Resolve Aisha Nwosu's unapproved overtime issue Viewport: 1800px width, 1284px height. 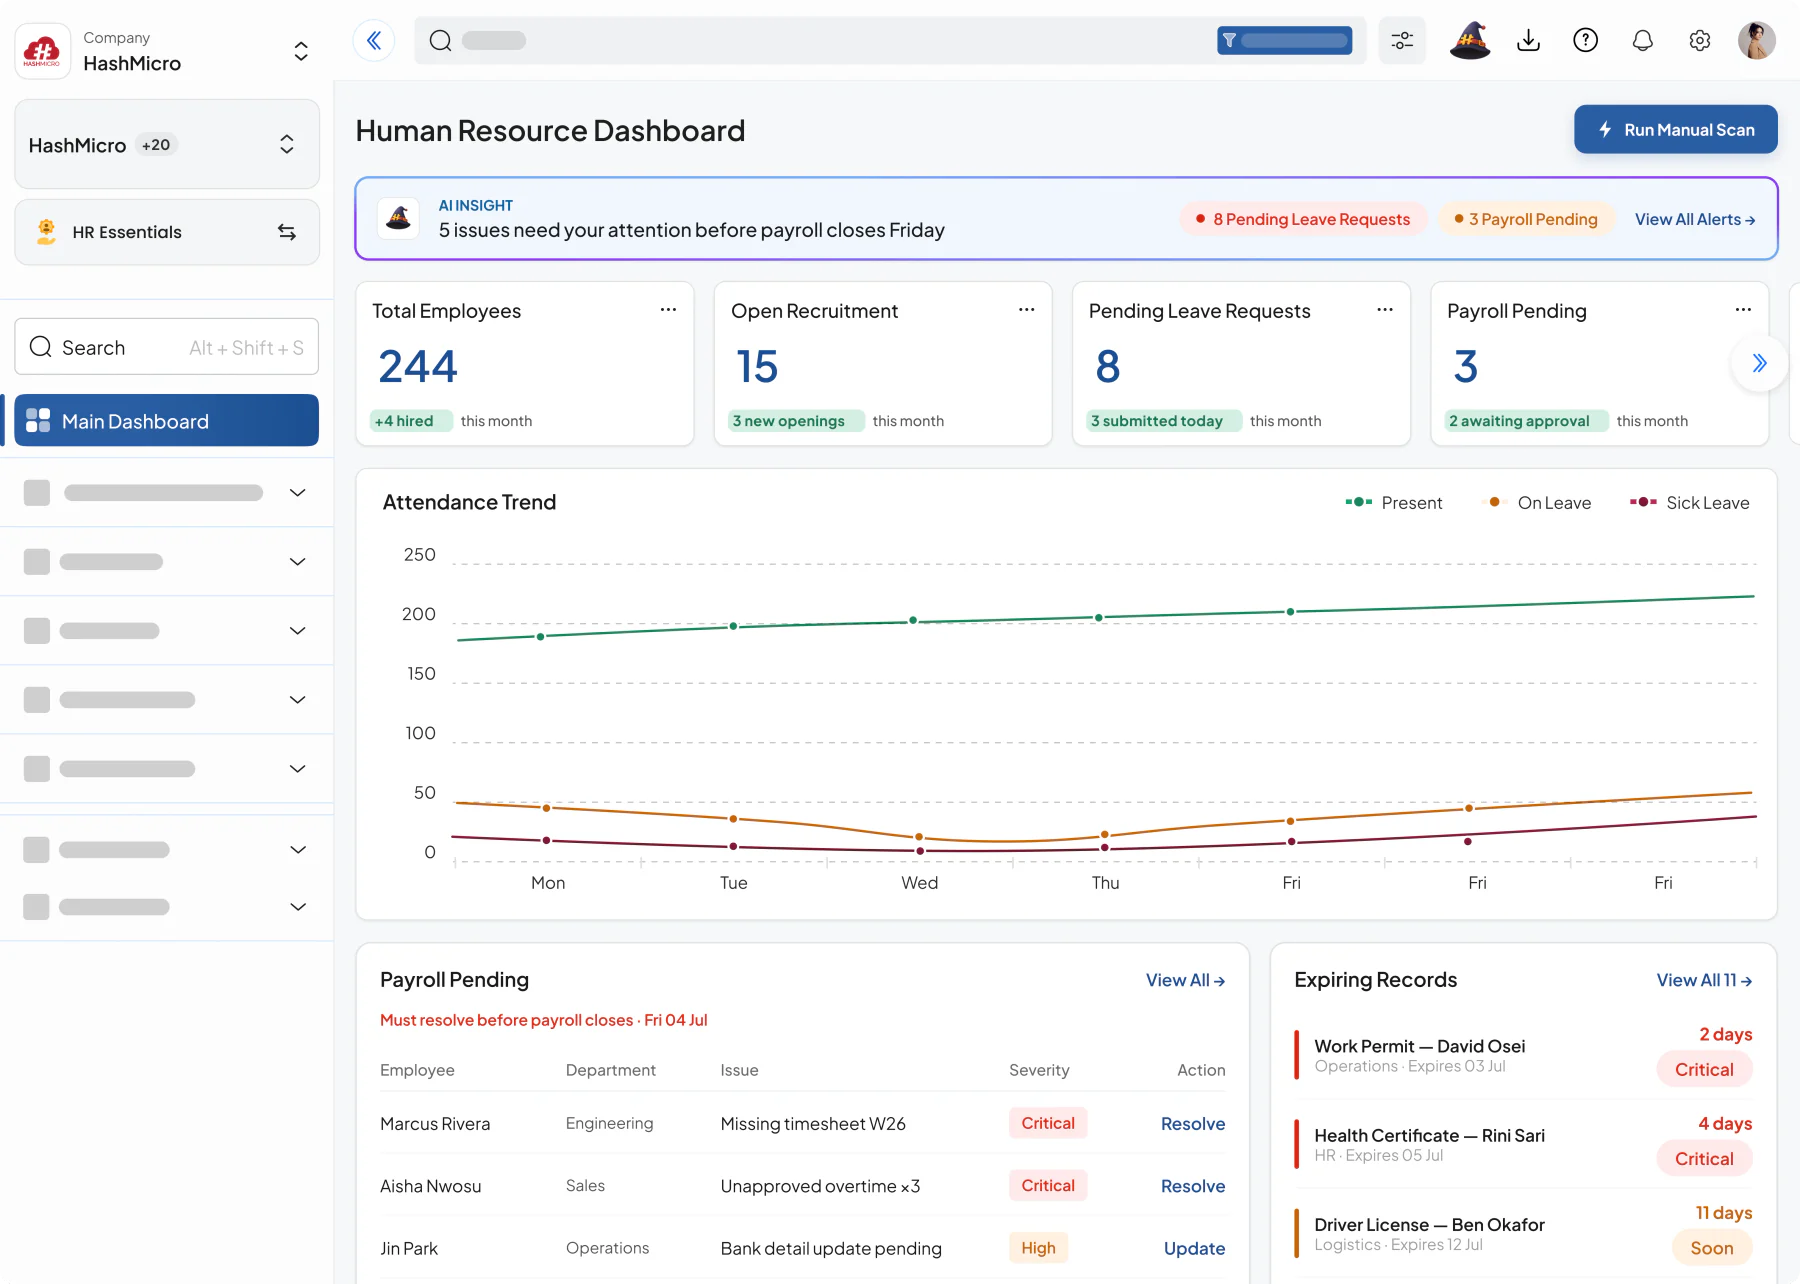[1193, 1186]
